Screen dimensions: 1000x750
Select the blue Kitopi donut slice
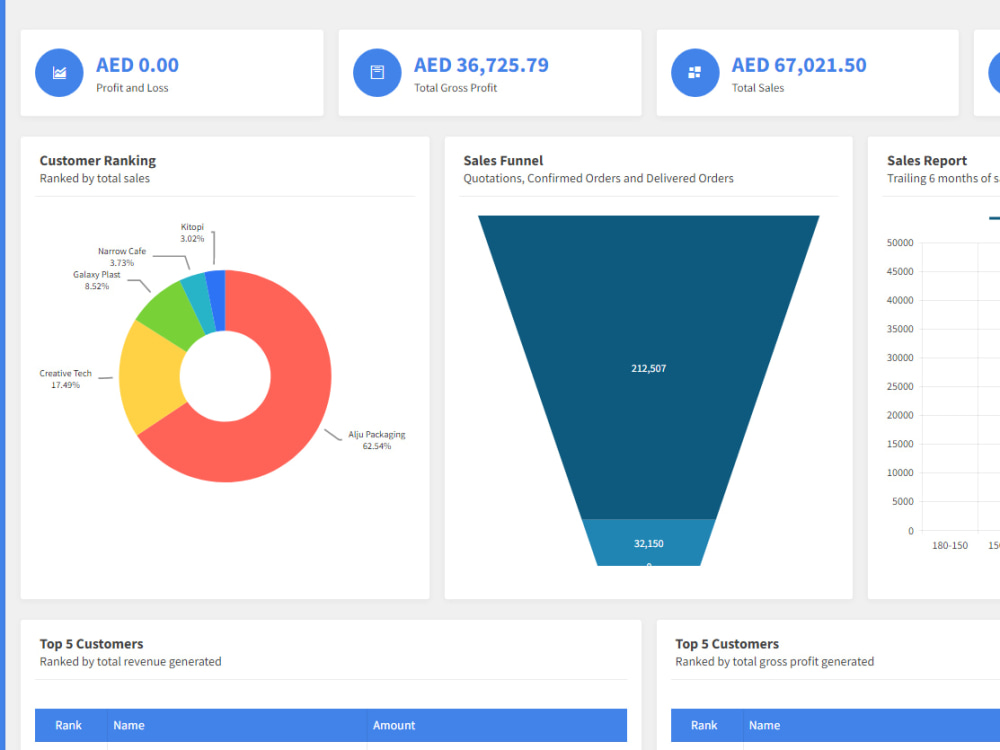[x=217, y=300]
